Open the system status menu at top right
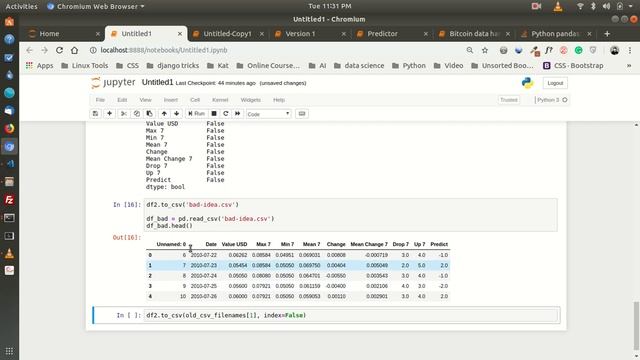Screen dimensions: 640x360 [606, 6]
